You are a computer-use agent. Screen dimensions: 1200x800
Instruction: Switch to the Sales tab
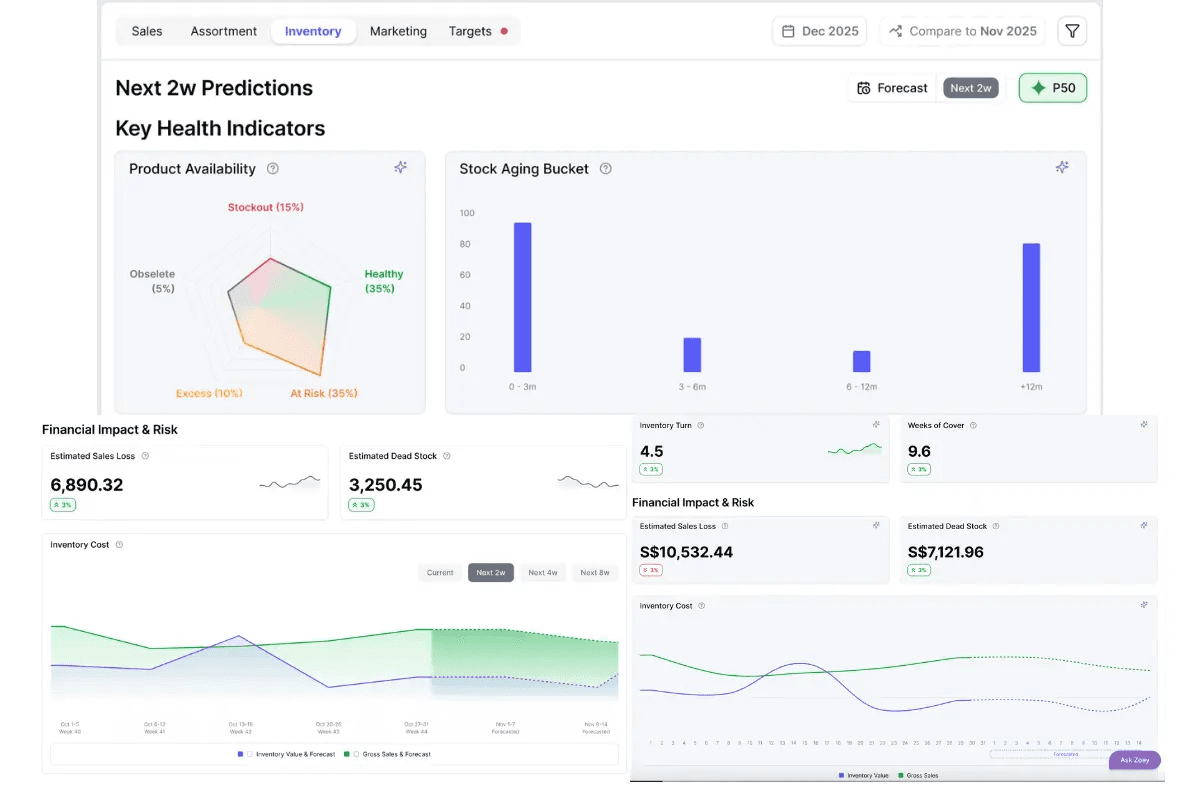(147, 31)
